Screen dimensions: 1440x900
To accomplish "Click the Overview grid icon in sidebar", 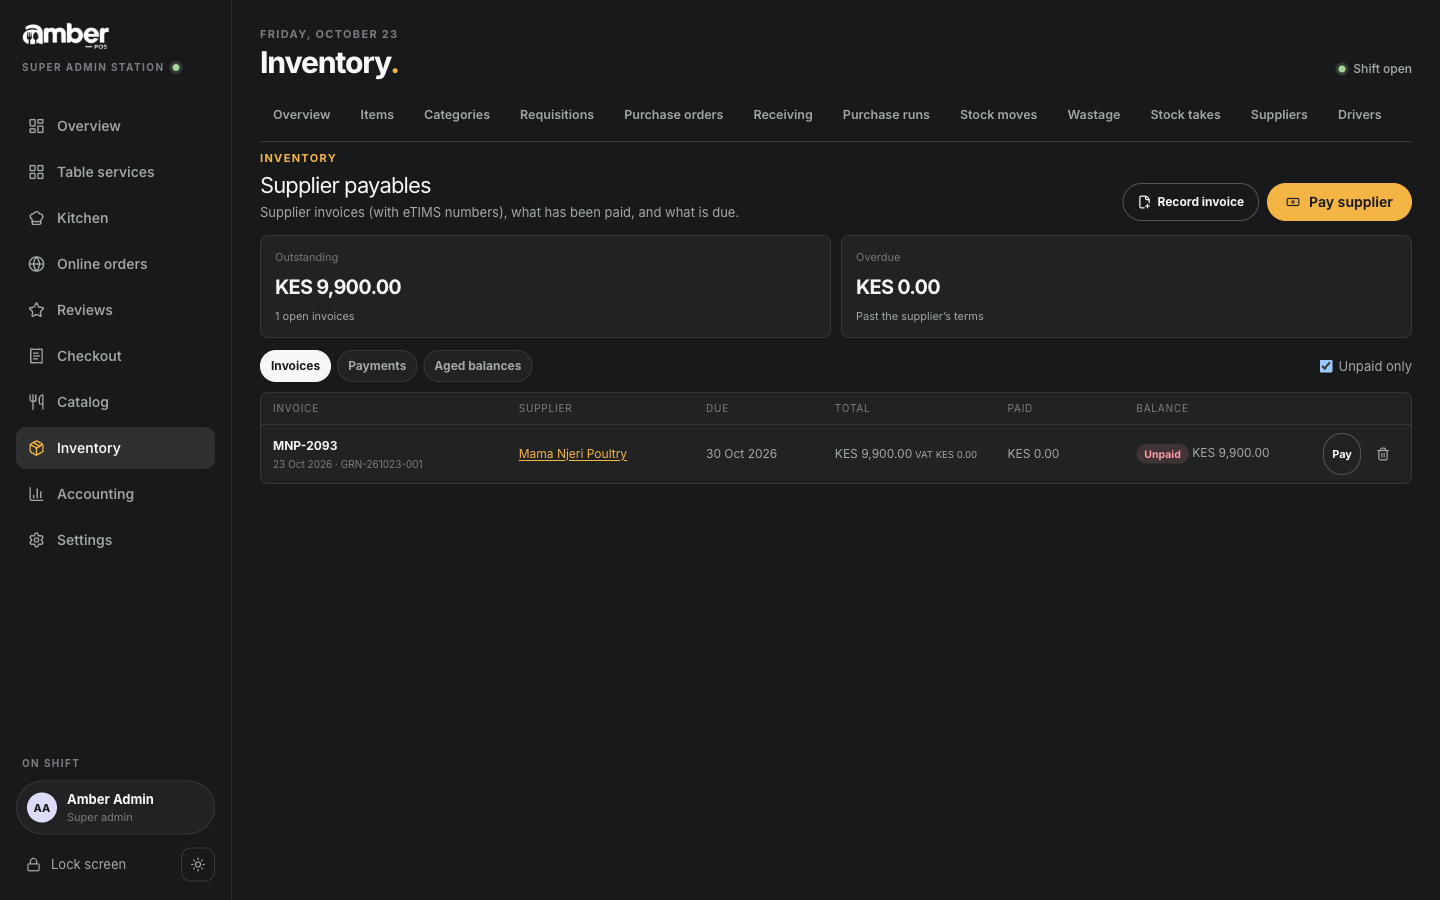I will (x=36, y=126).
